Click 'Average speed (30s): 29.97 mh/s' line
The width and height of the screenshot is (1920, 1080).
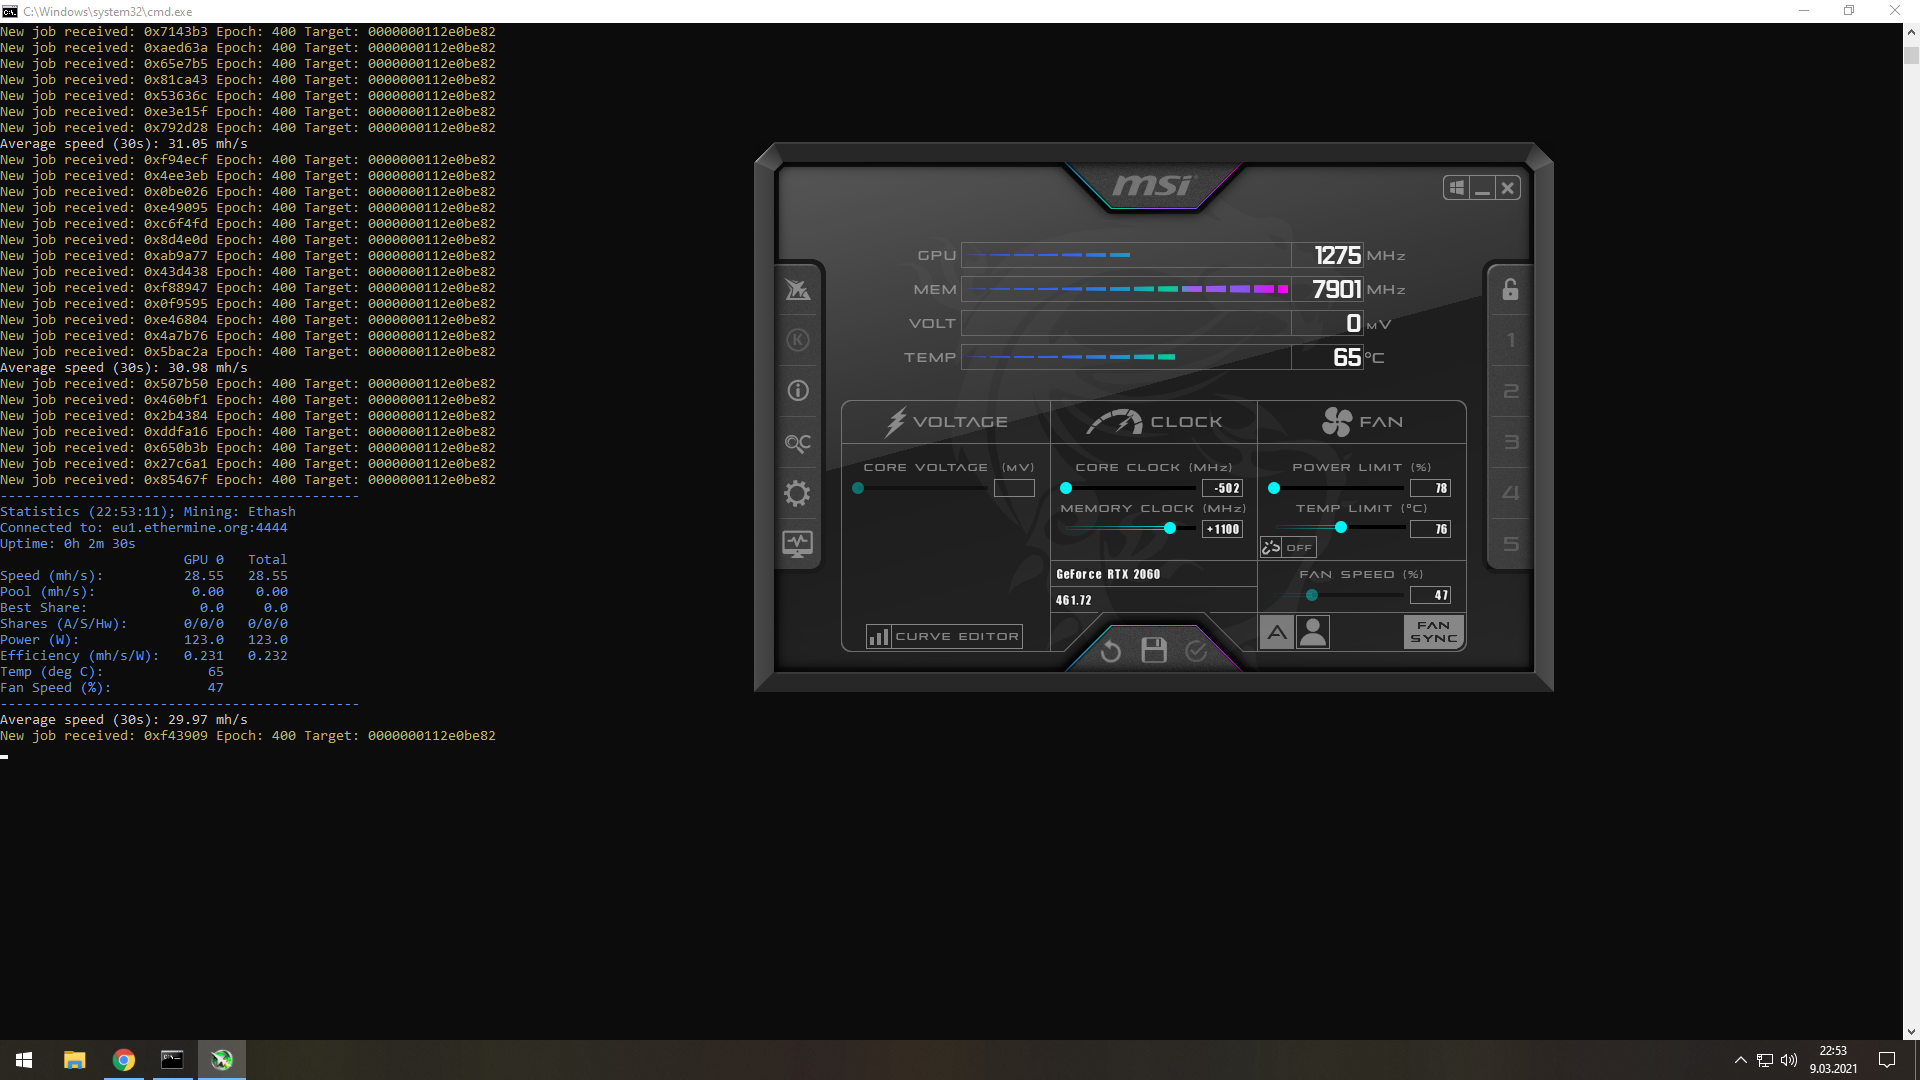tap(124, 720)
